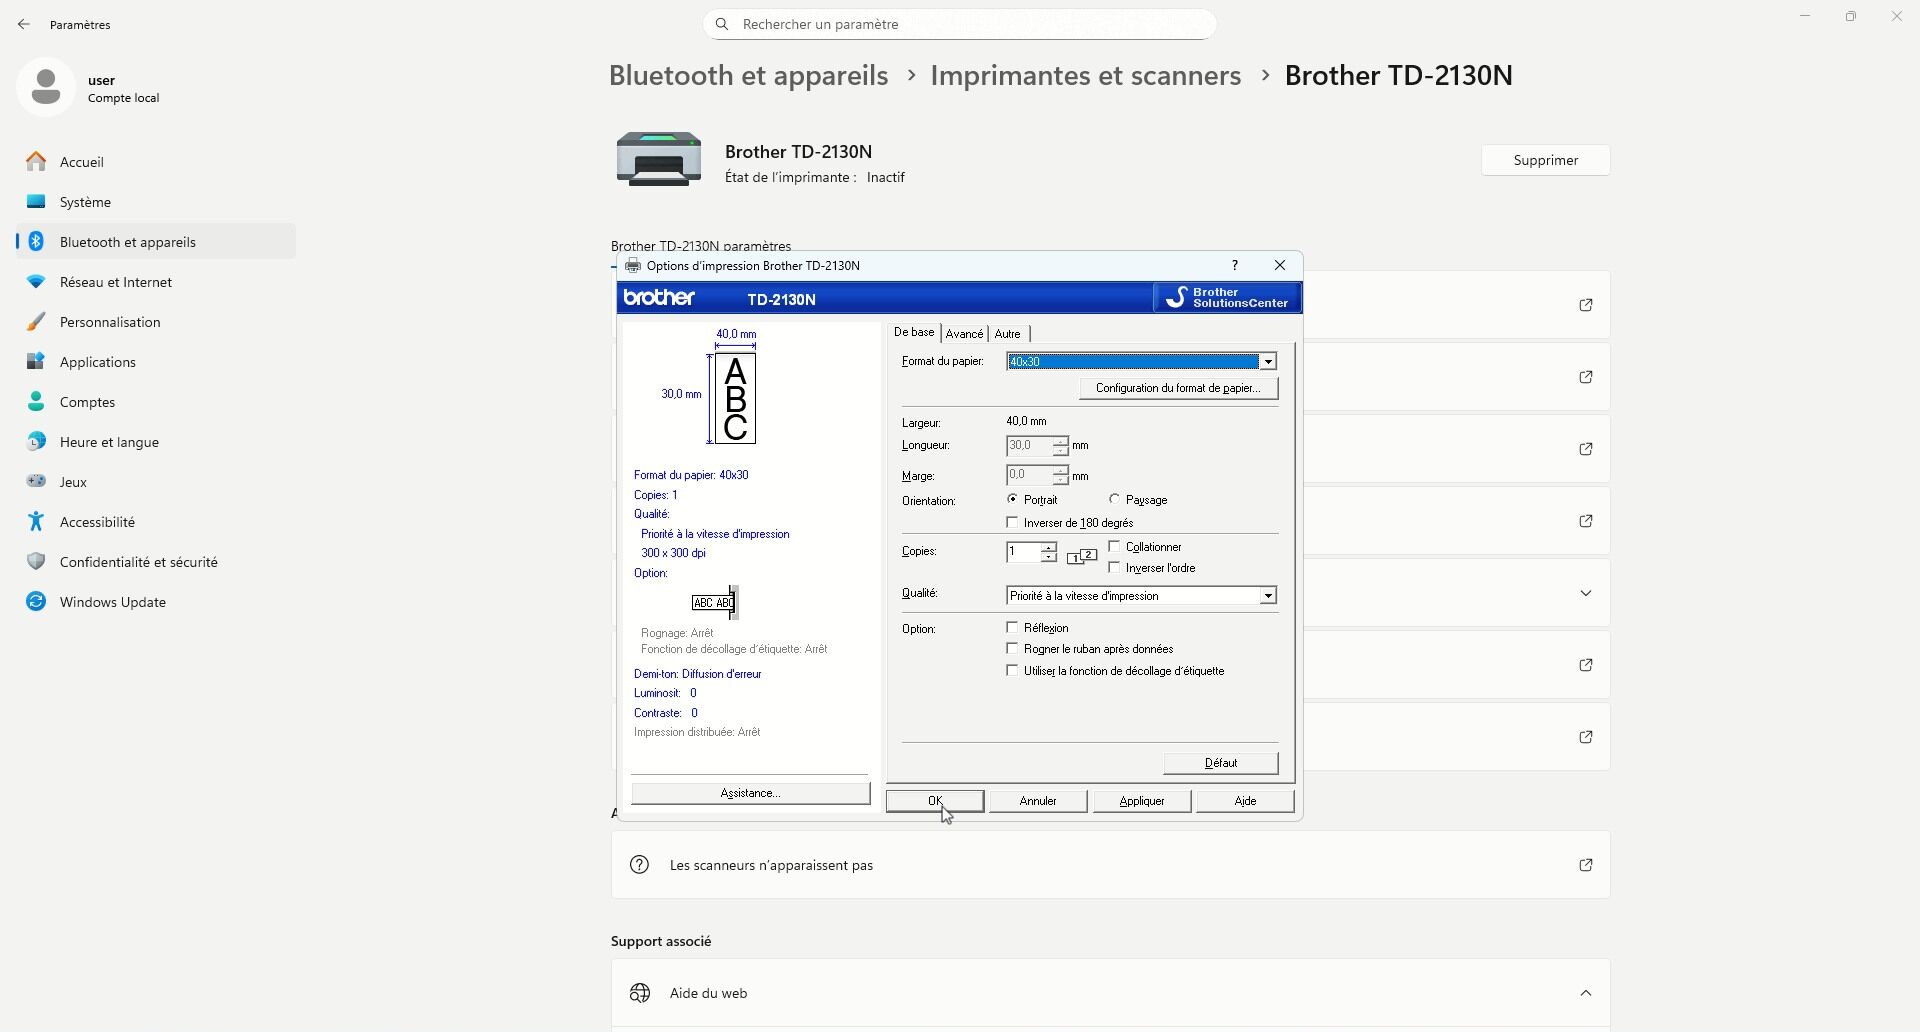Open Confidentialité et sécurité settings
1920x1032 pixels.
156,562
